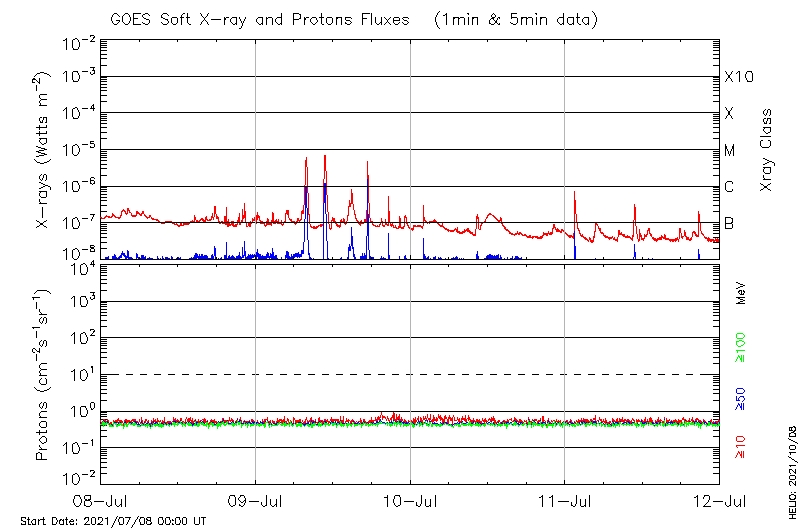Click the X10 flare class label

[738, 77]
